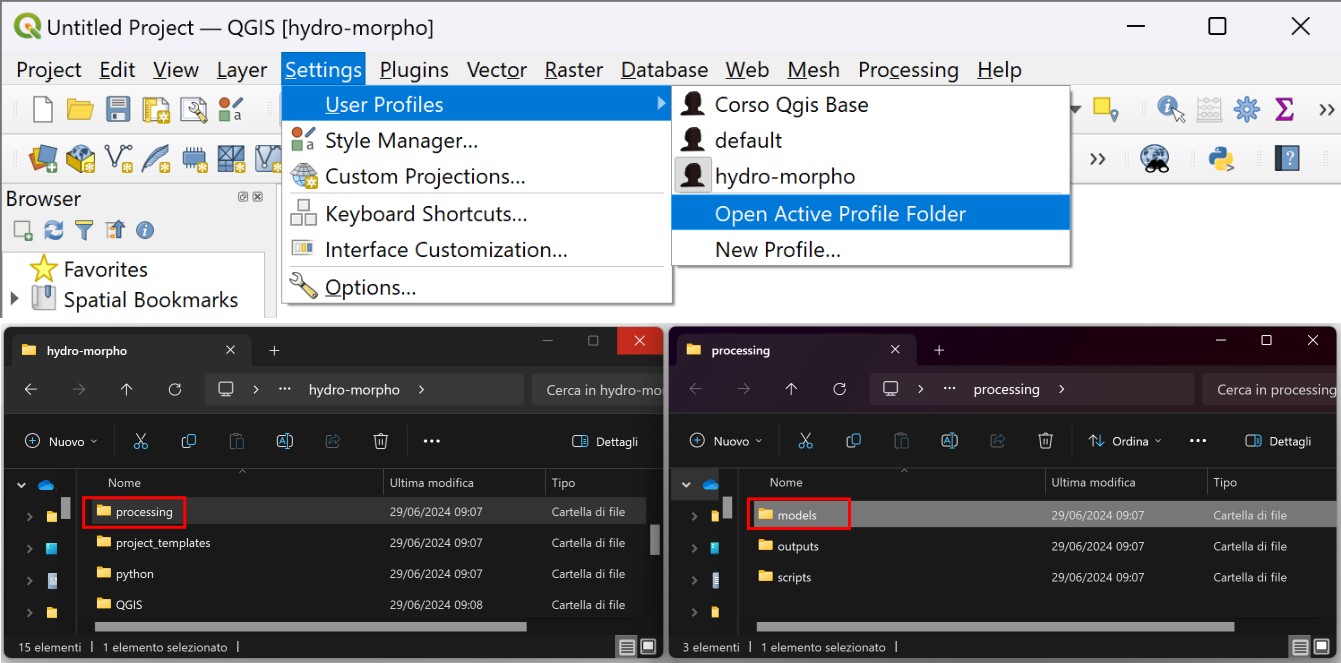Open the Layout Manager icon with wrench

click(x=193, y=109)
